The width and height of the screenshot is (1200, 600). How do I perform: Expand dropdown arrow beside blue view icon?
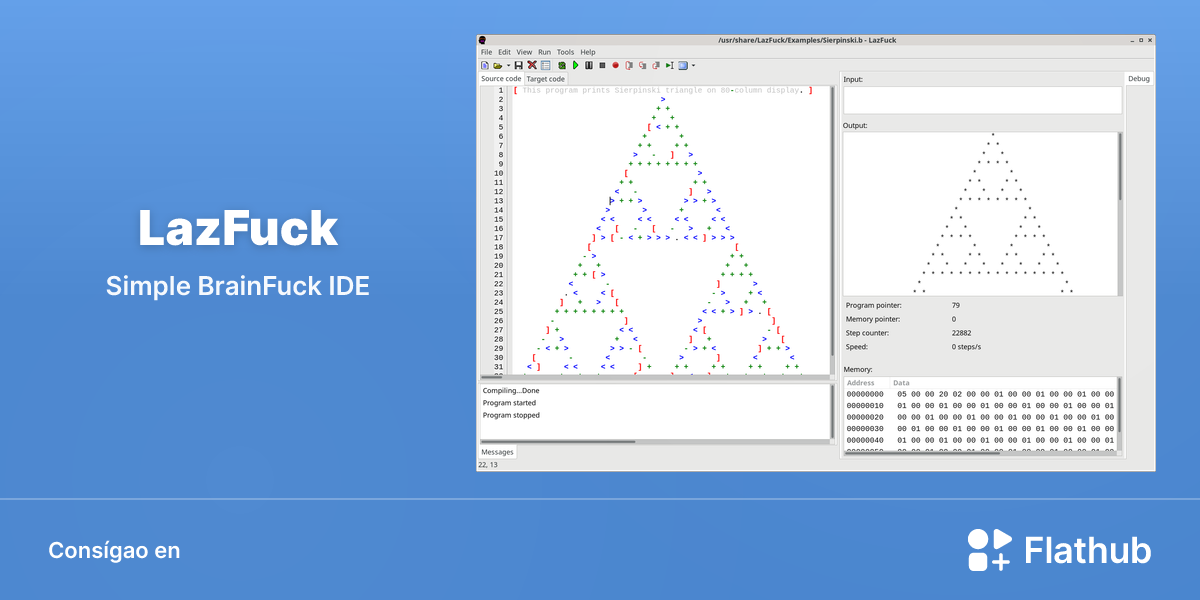(693, 65)
